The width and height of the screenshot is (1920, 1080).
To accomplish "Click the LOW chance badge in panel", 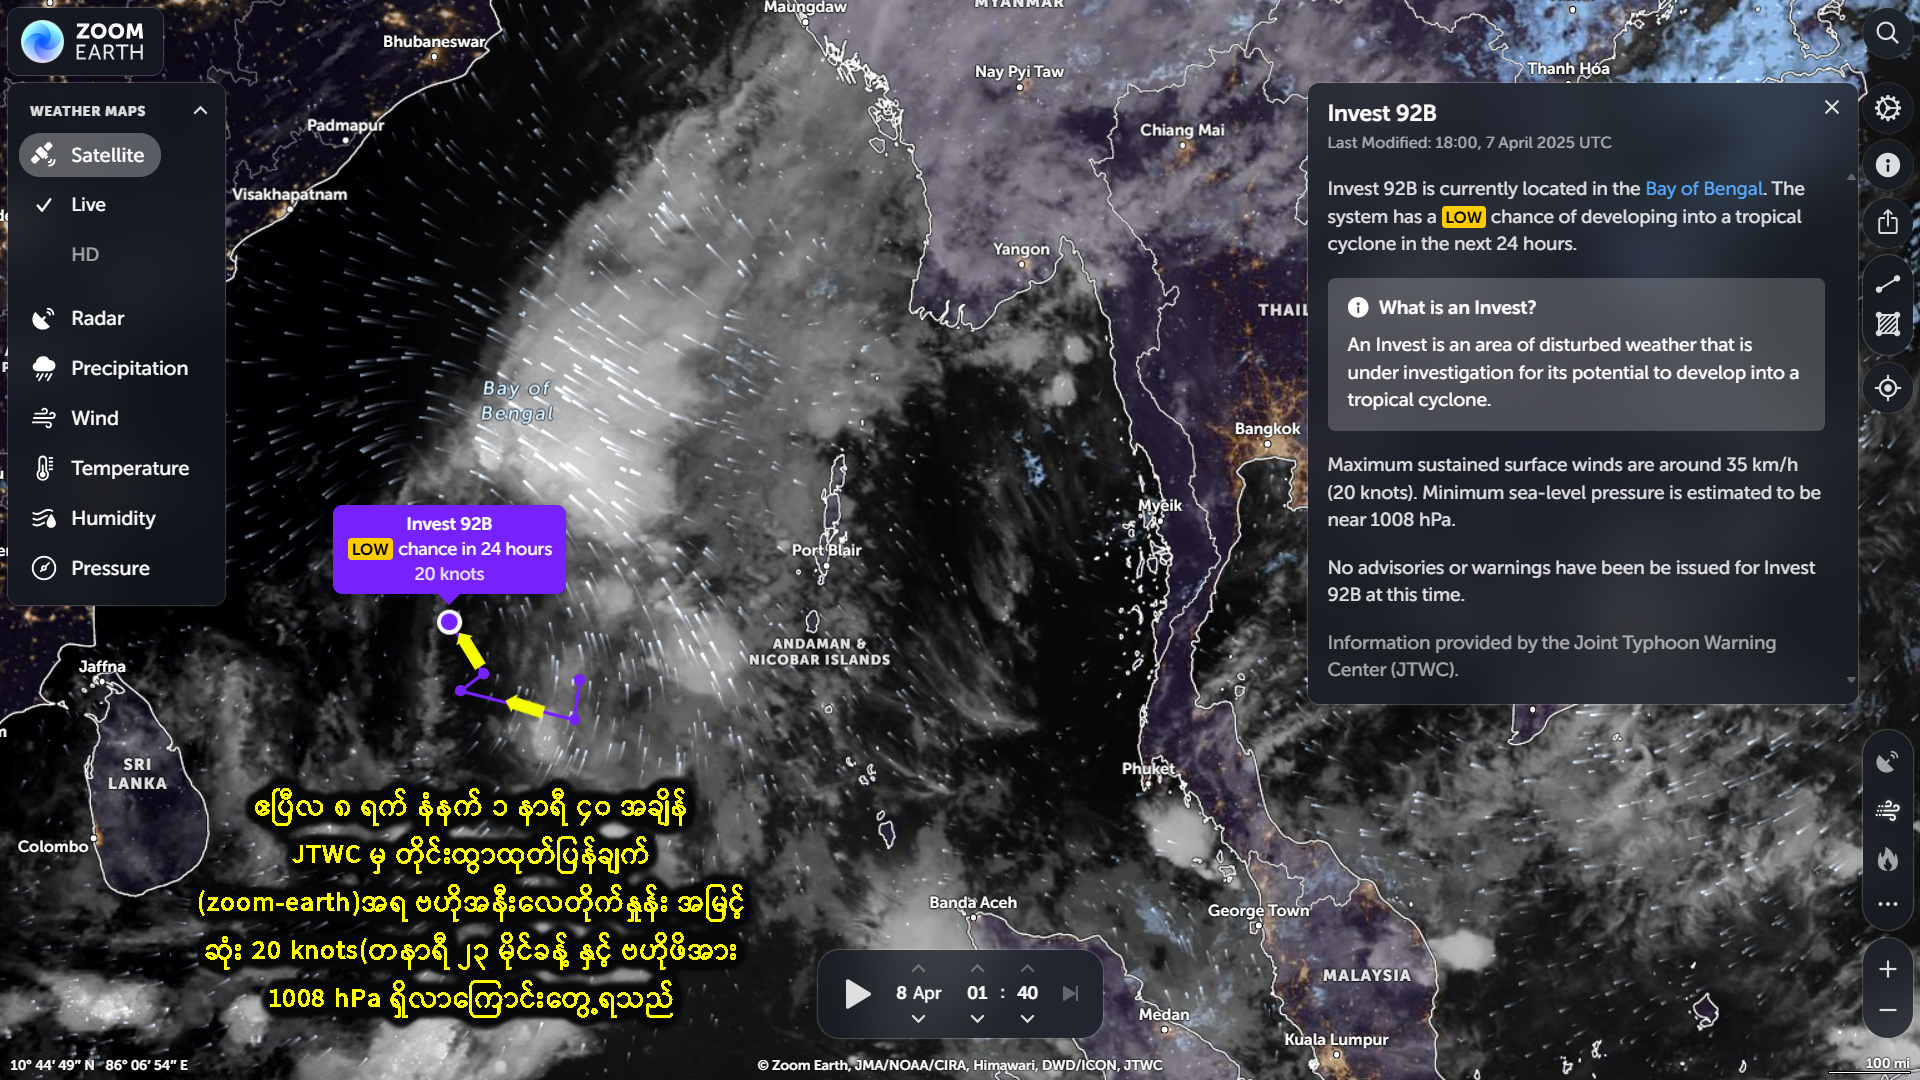I will click(1463, 217).
